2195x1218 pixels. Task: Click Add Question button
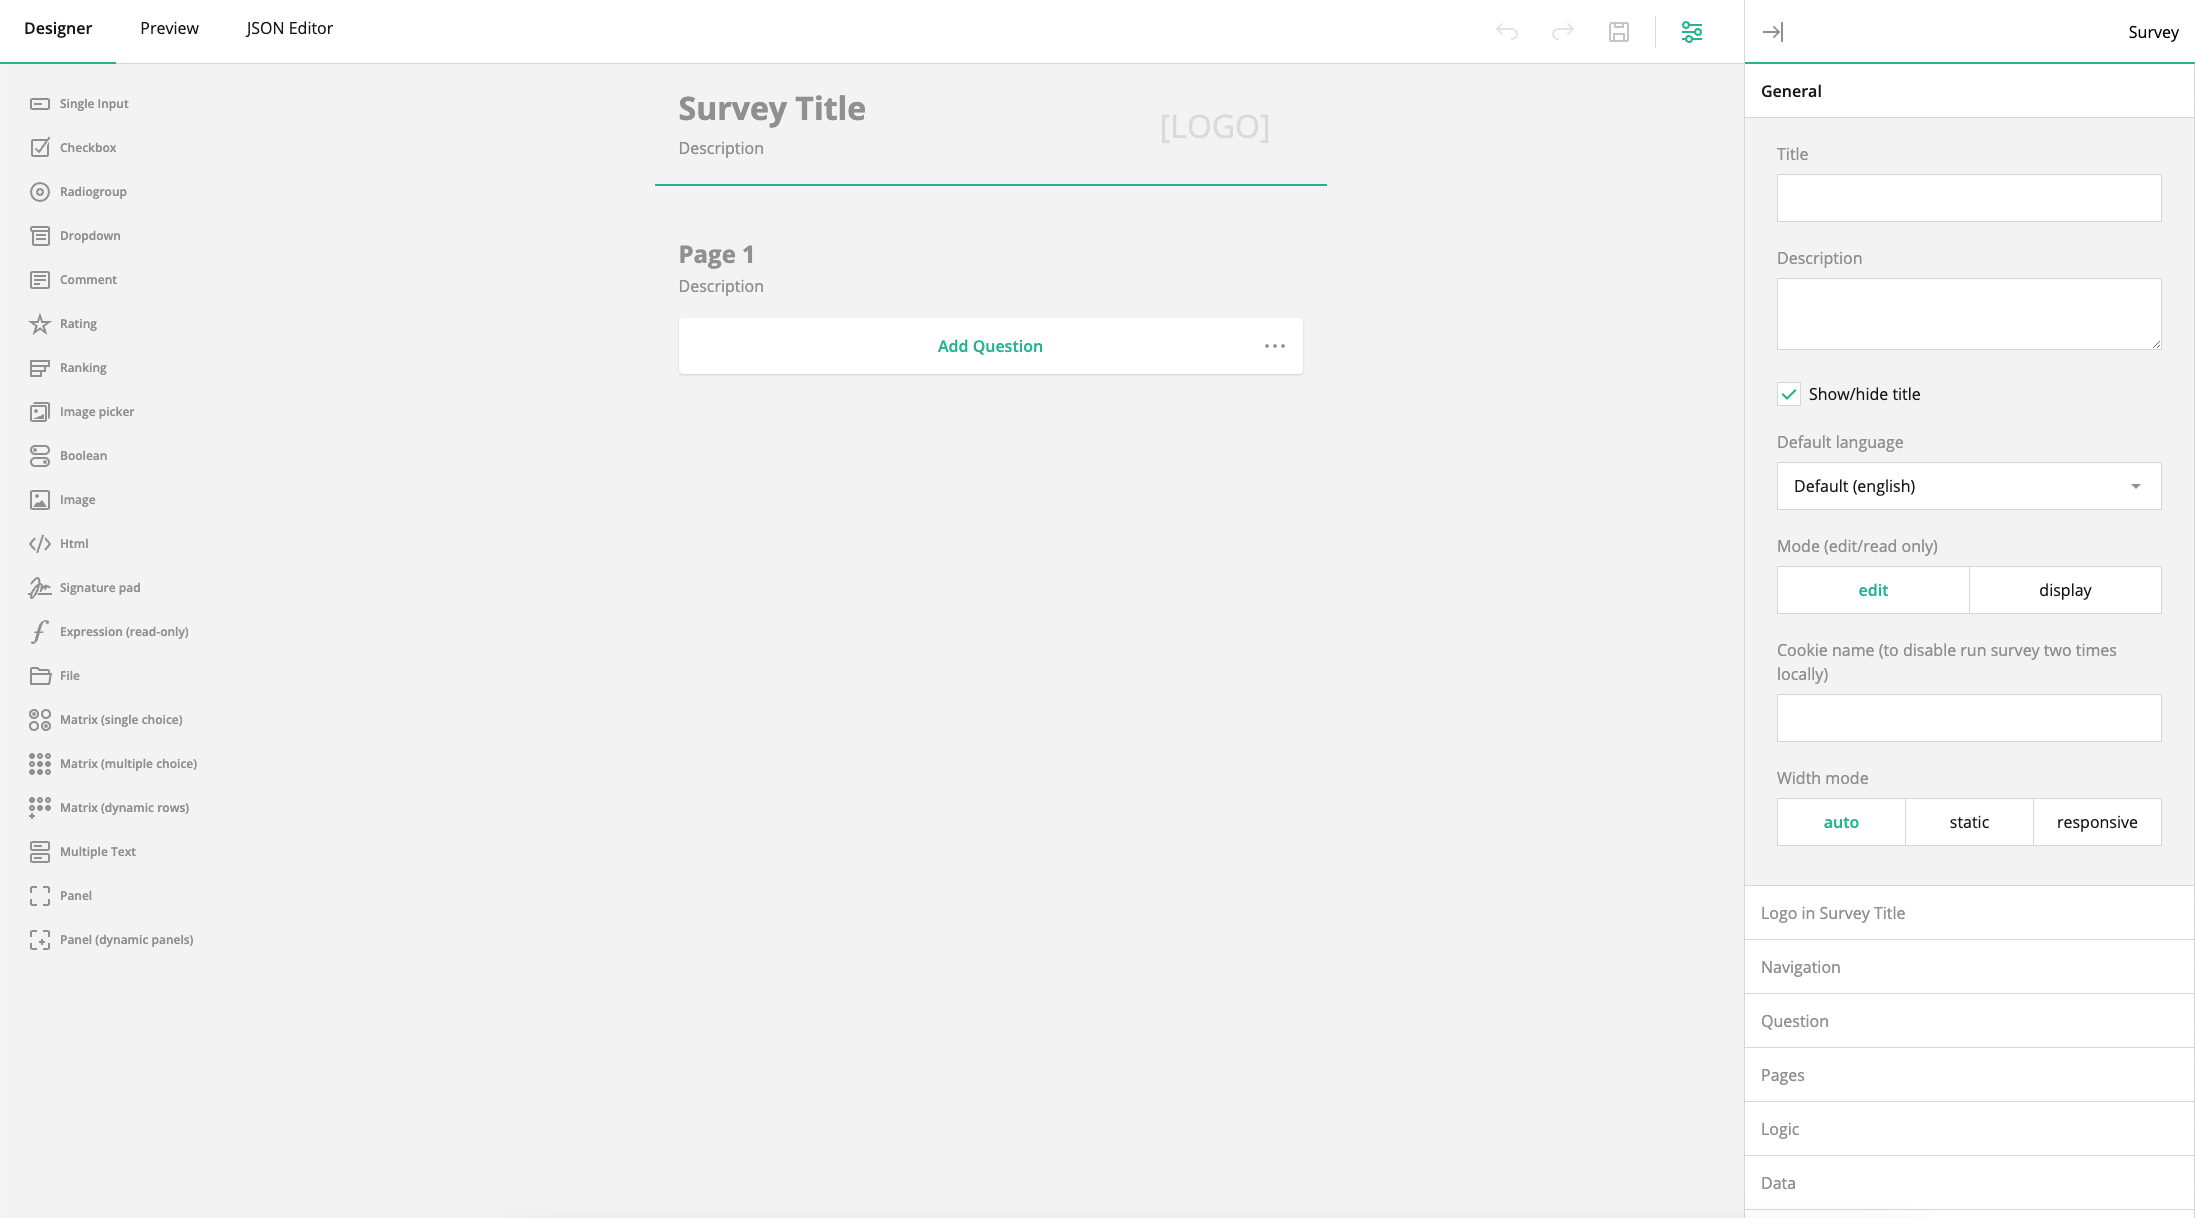[x=990, y=345]
